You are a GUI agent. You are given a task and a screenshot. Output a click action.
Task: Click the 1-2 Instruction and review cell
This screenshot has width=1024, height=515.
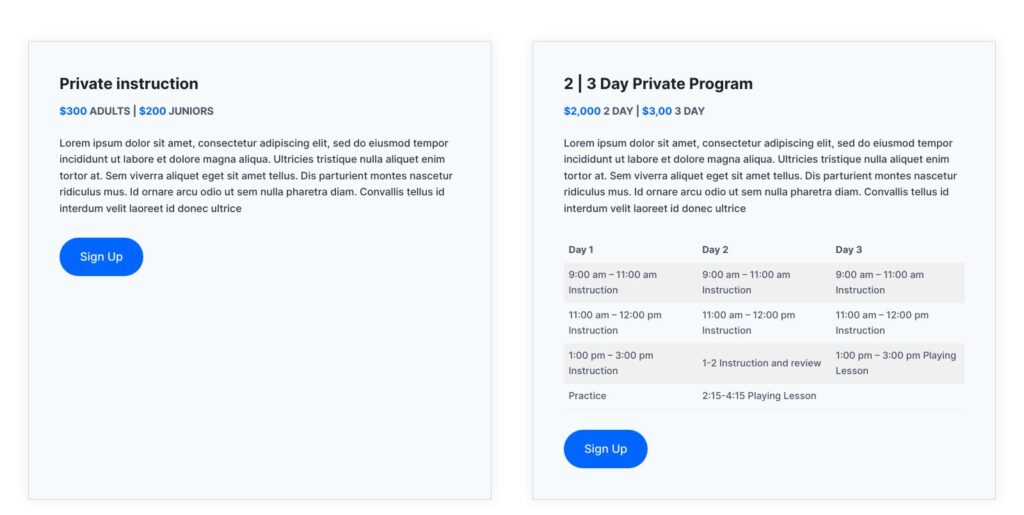[761, 363]
